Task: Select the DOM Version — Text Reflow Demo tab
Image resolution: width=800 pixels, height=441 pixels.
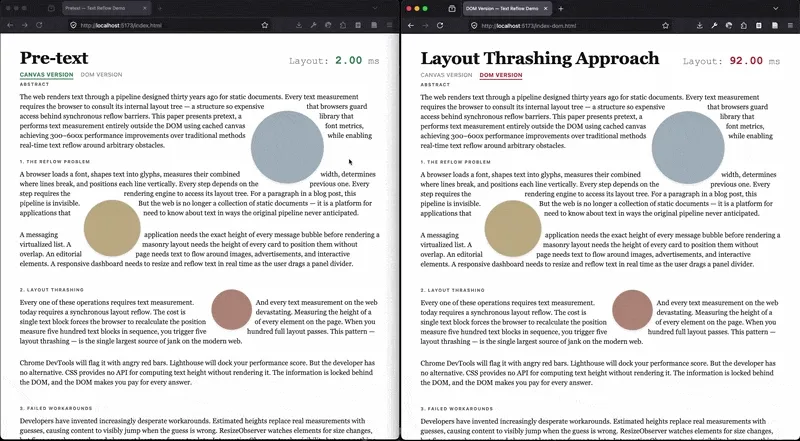Action: 507,9
